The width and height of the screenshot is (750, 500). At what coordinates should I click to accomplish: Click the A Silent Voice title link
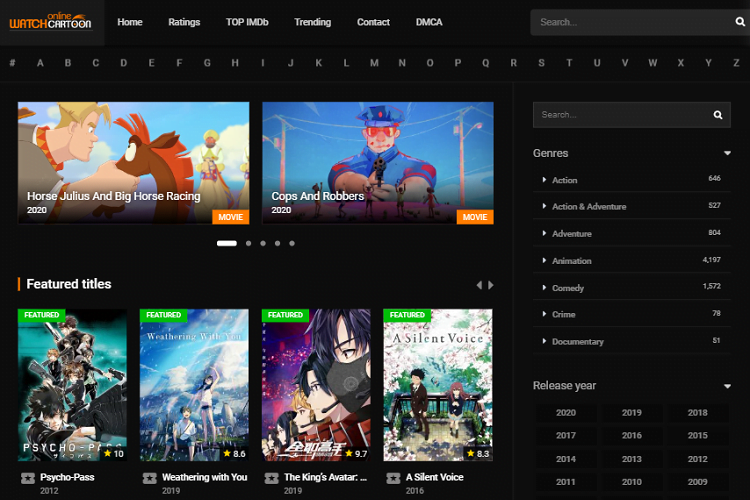tap(435, 477)
